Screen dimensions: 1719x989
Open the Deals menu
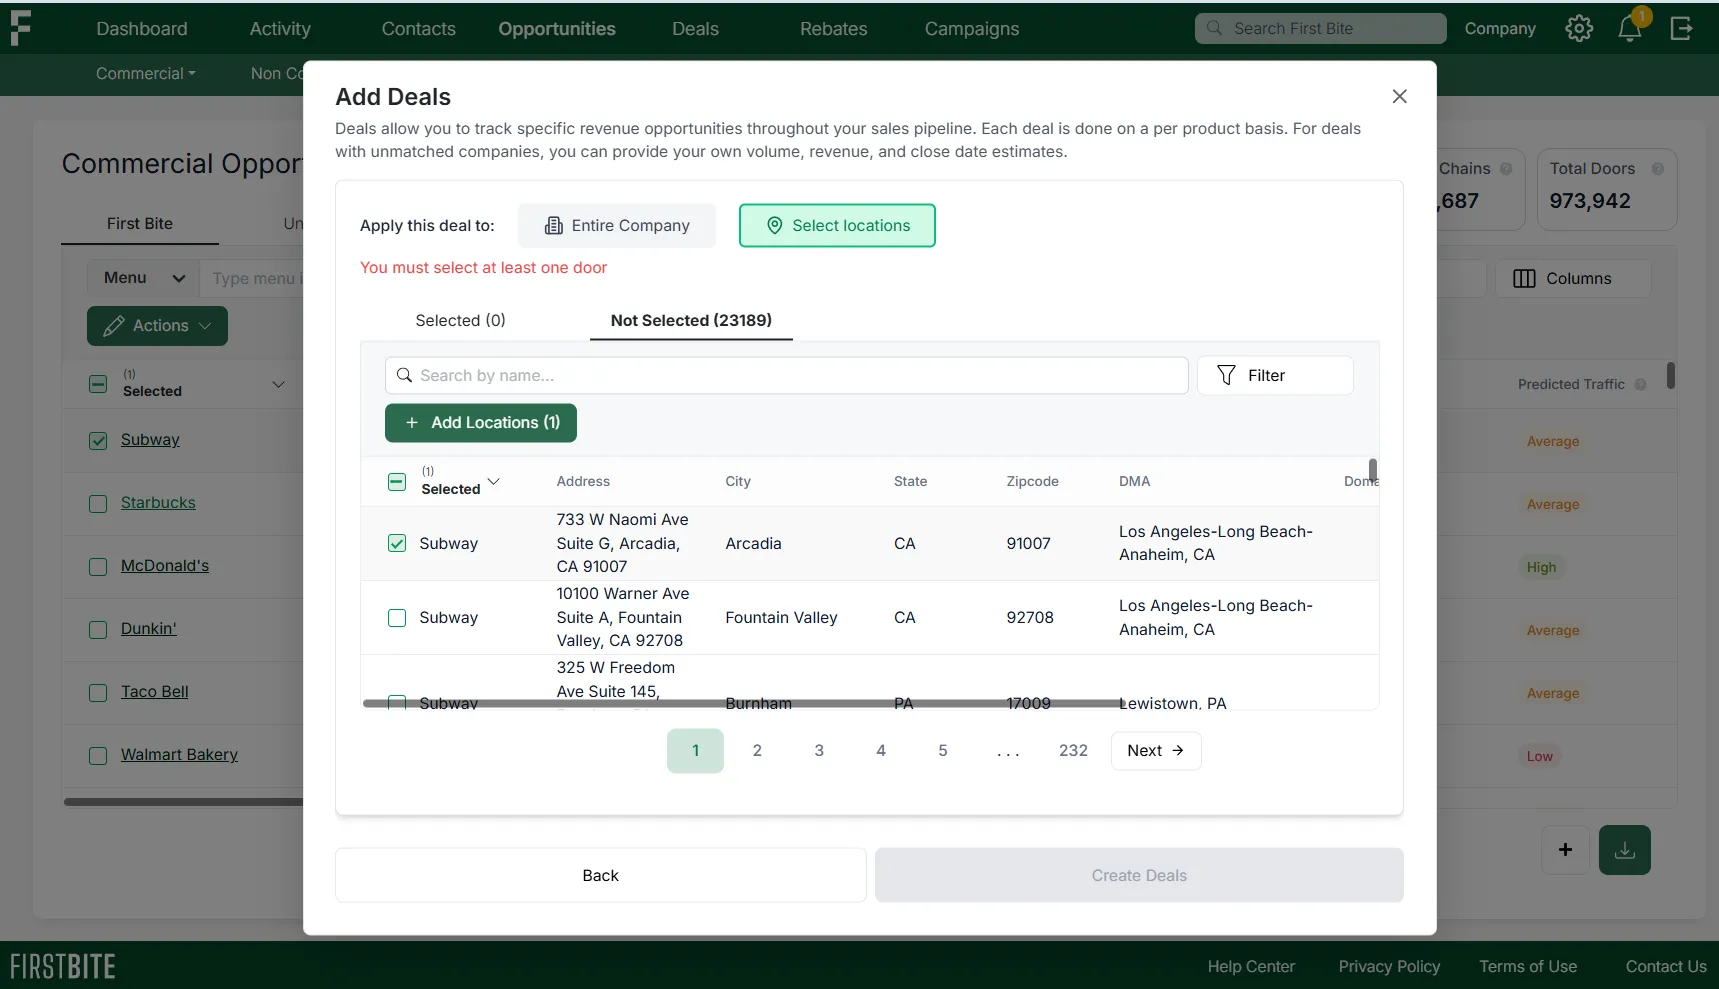tap(696, 29)
